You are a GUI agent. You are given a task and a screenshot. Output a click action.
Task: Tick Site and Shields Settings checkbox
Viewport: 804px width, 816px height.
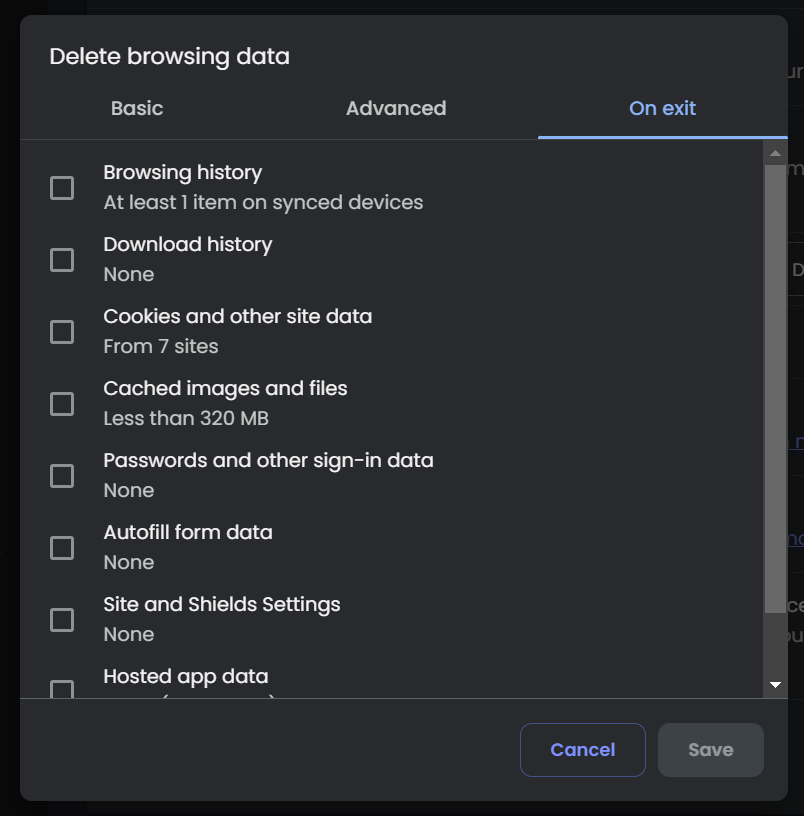coord(62,620)
